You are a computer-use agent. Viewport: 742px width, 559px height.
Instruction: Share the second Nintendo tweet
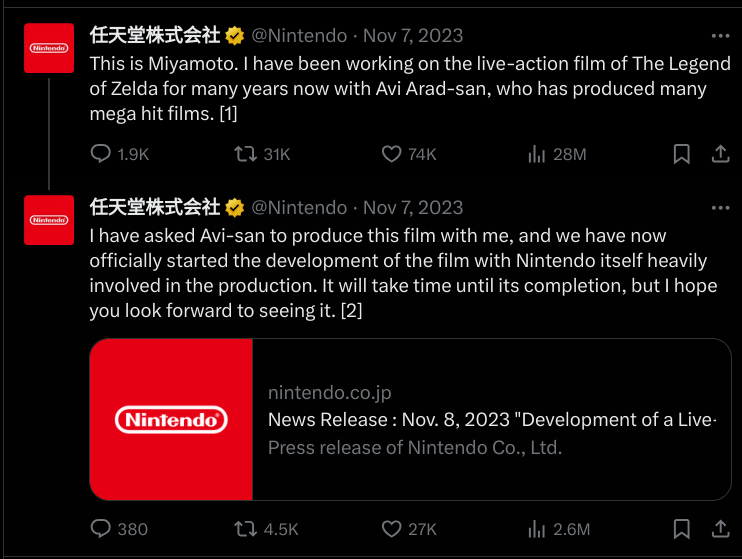(719, 529)
